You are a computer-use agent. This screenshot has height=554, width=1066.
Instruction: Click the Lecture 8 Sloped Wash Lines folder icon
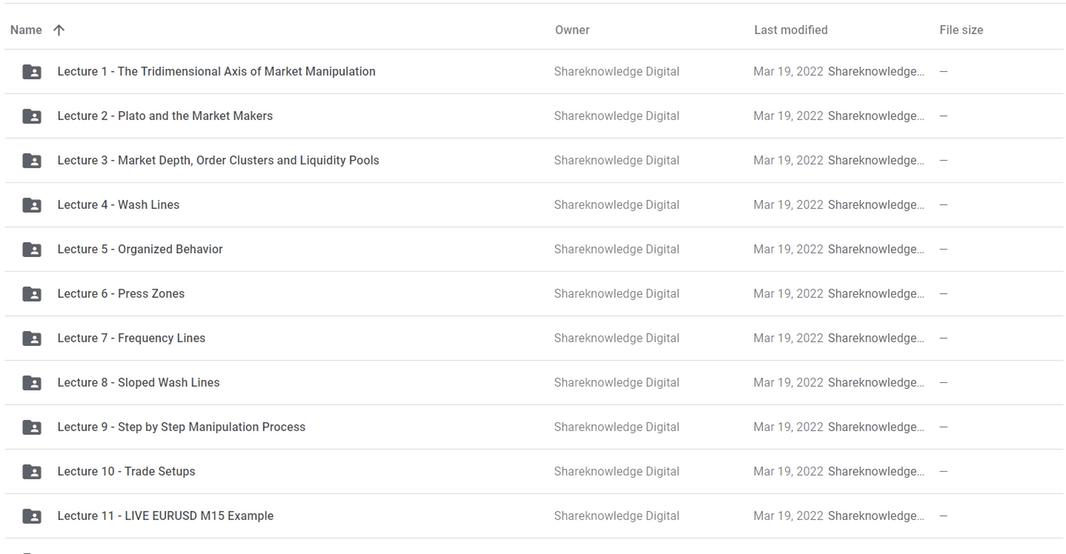(32, 383)
